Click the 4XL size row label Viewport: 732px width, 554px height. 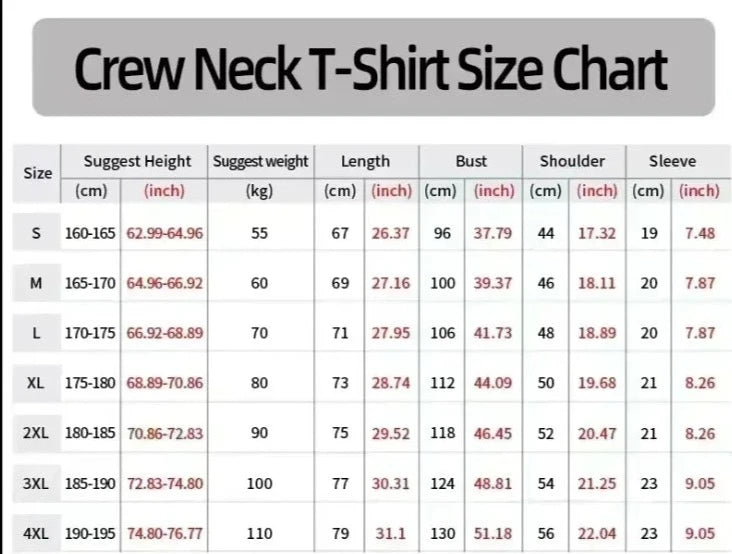[x=36, y=534]
